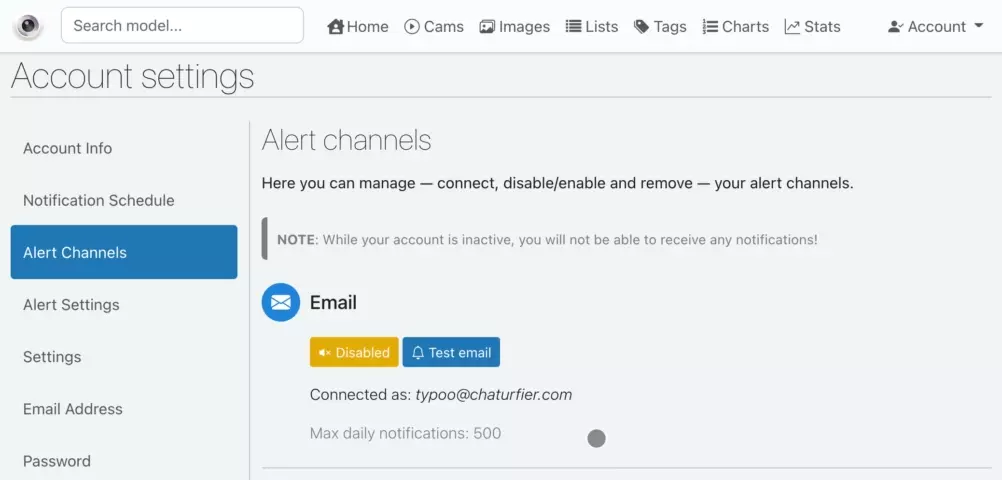Open the Lists page
The image size is (1002, 480).
point(592,26)
